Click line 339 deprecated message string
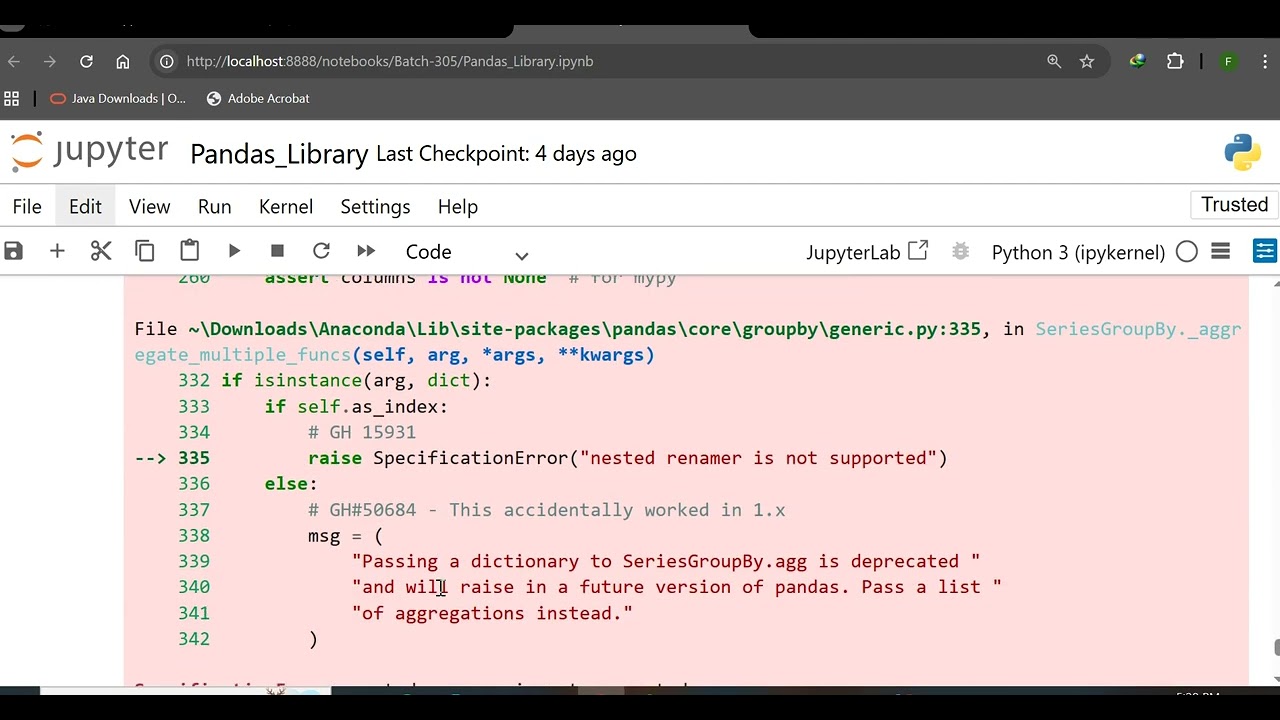The width and height of the screenshot is (1280, 720). [666, 561]
